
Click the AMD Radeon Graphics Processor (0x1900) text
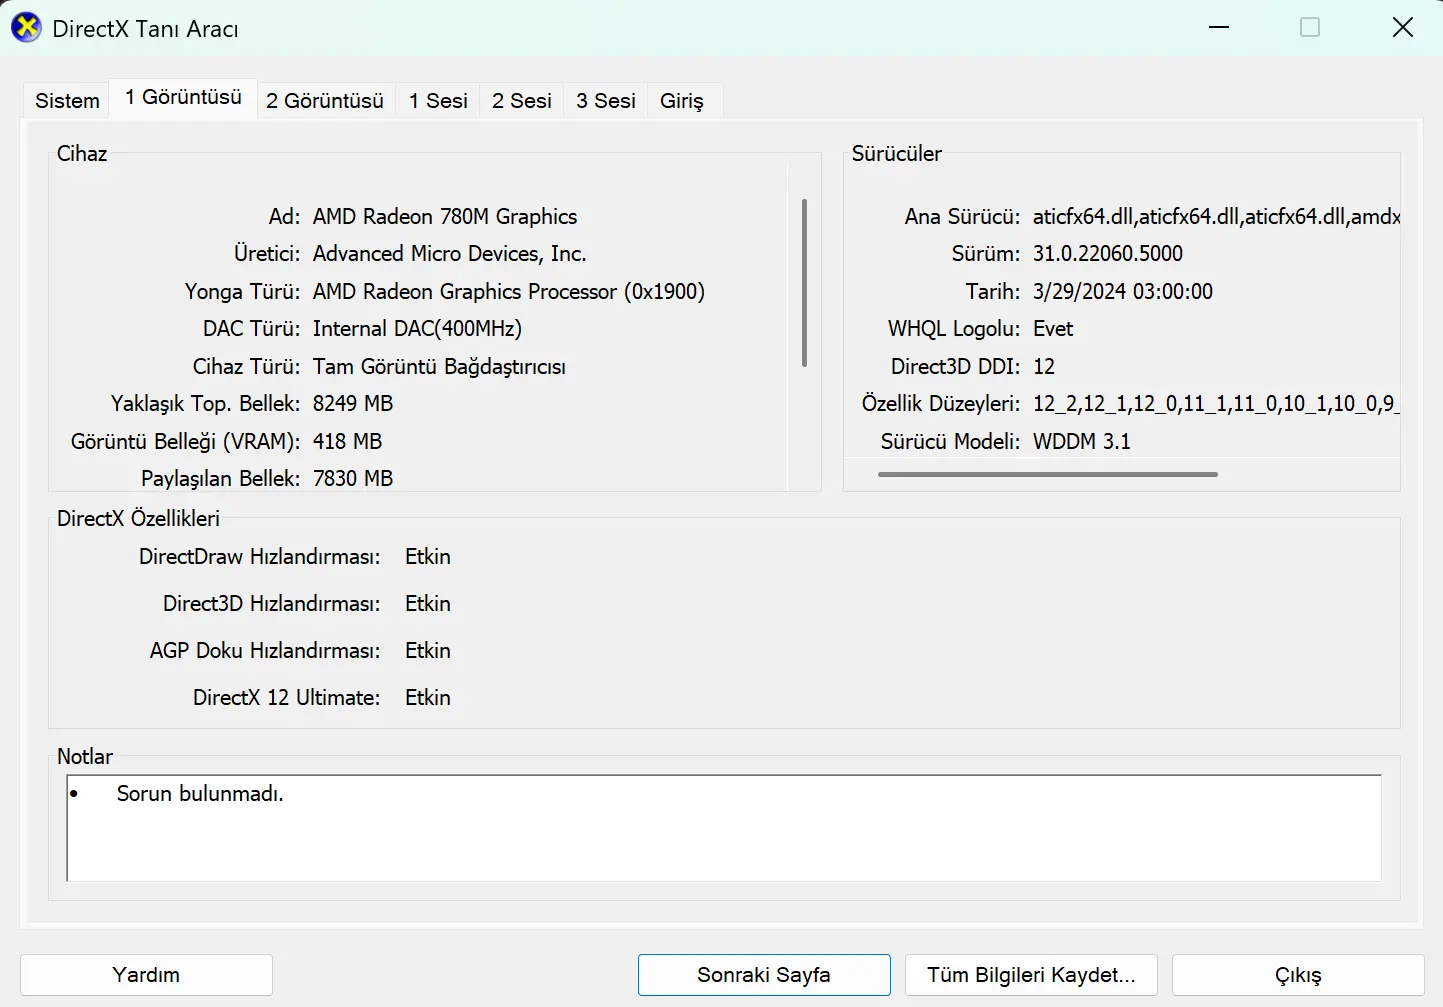pos(509,291)
